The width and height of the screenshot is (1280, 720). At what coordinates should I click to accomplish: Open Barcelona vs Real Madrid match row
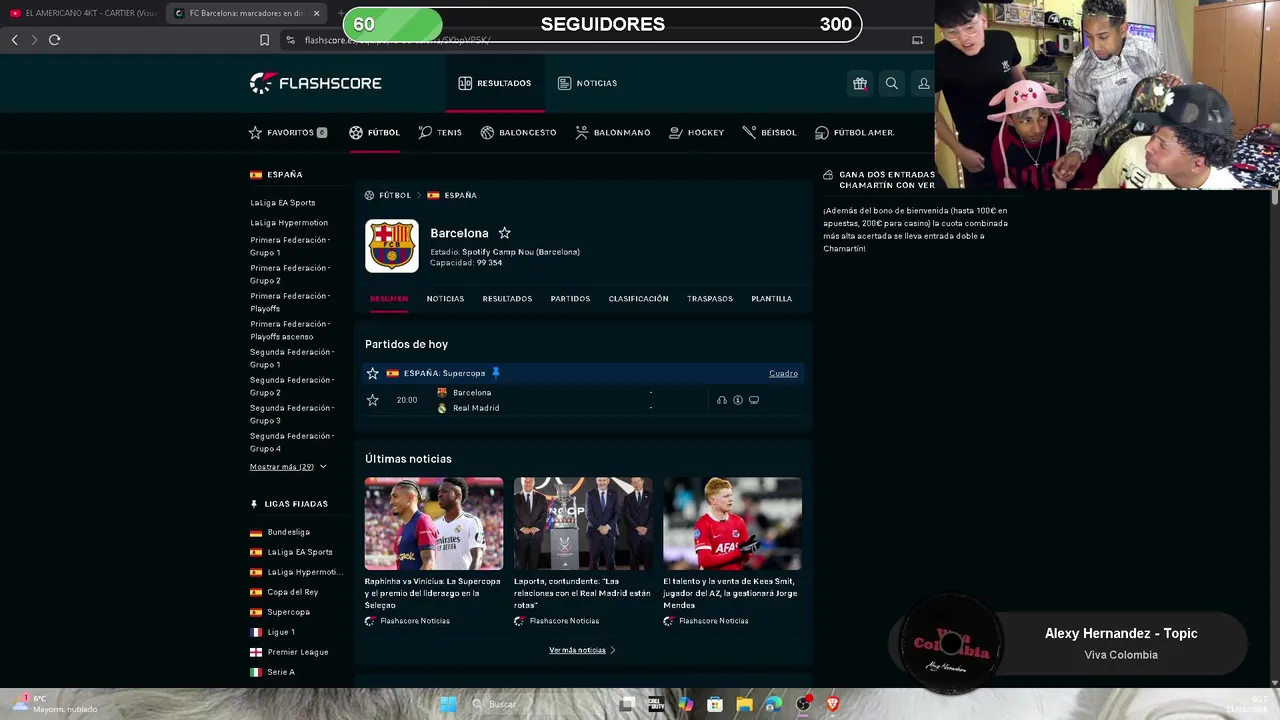pyautogui.click(x=583, y=400)
